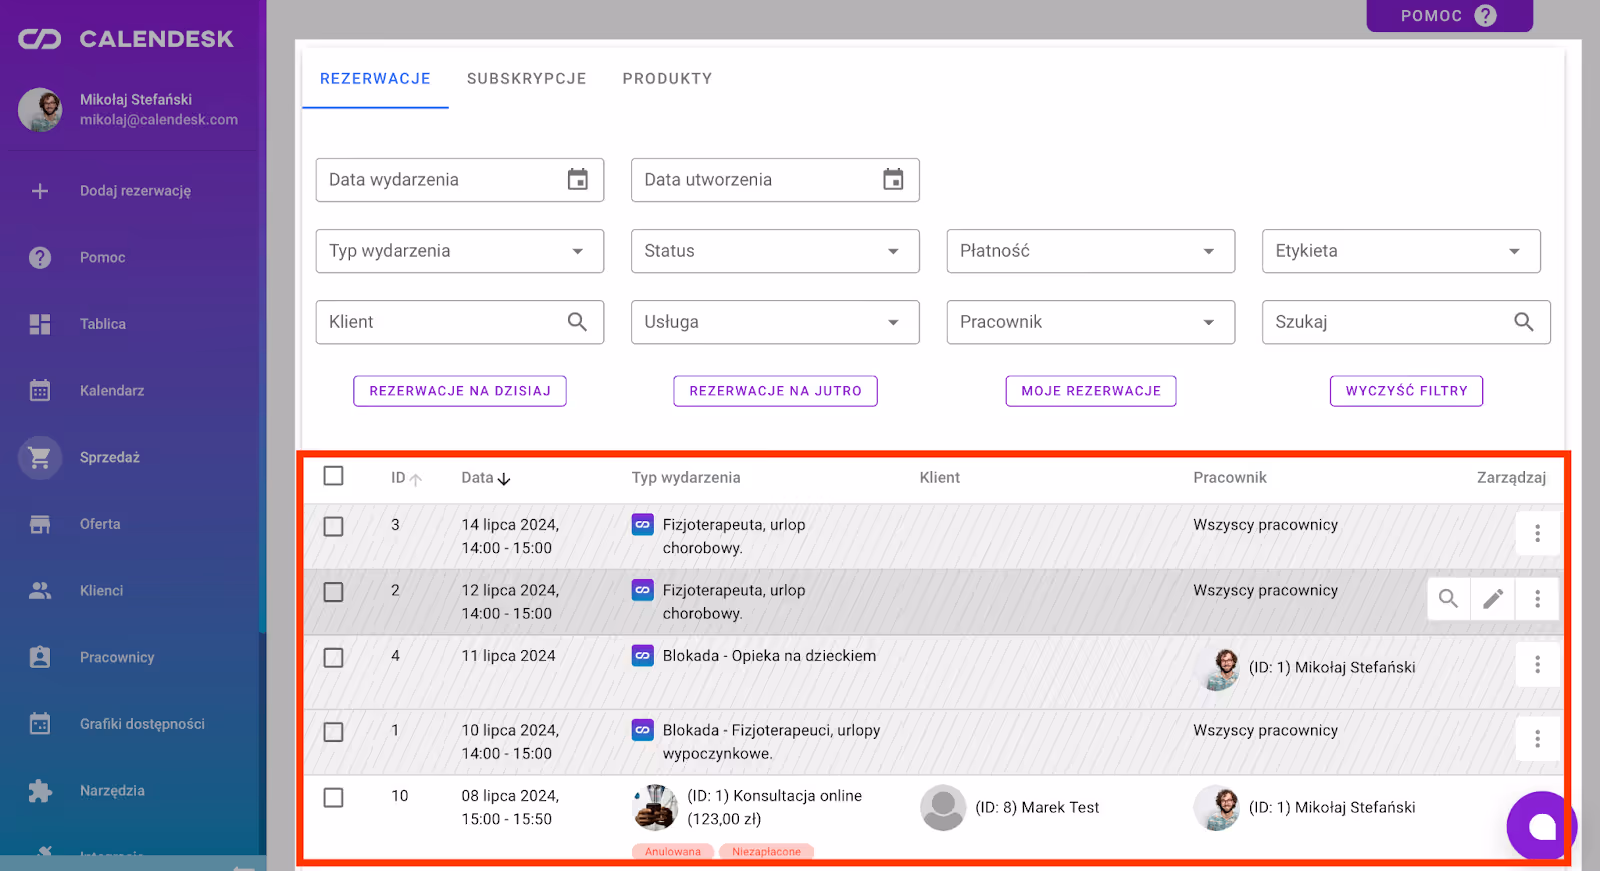This screenshot has width=1600, height=871.
Task: Open the calendar picker in Data wydarzenia
Action: 577,180
